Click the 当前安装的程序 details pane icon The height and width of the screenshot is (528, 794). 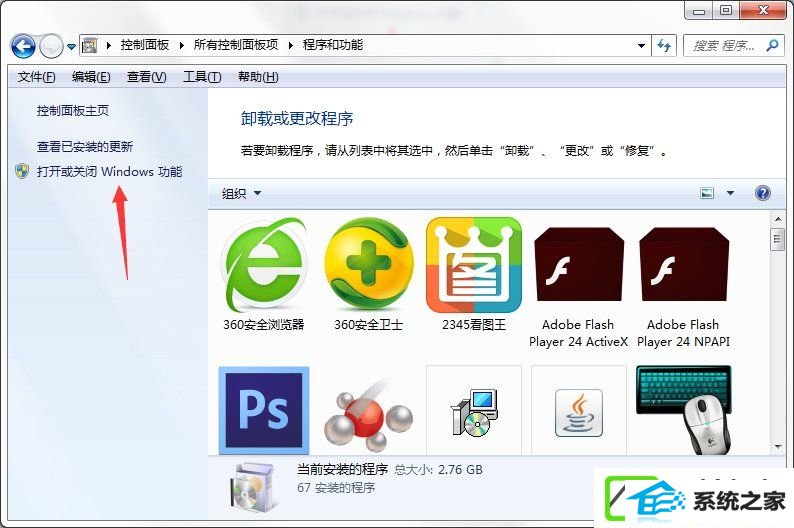coord(252,486)
